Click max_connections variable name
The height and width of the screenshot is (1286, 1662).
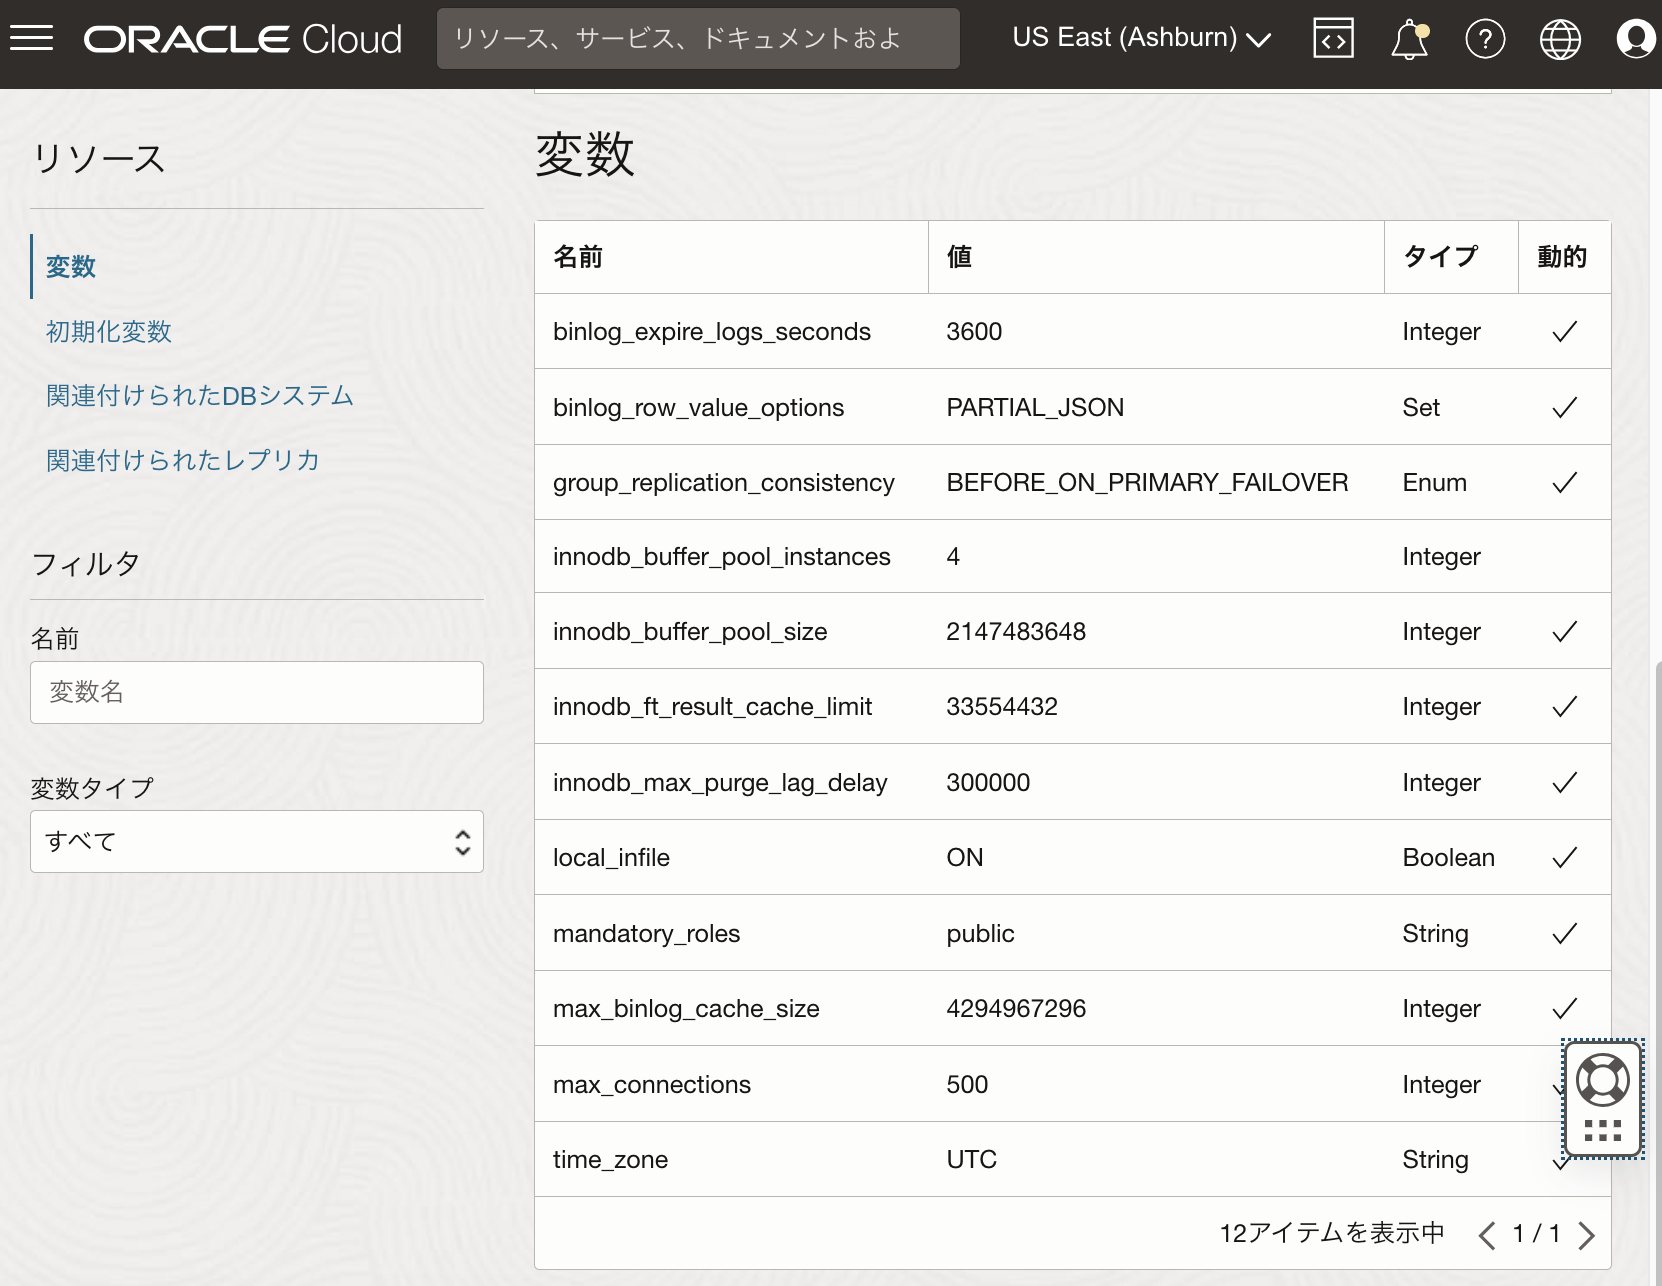click(x=652, y=1085)
